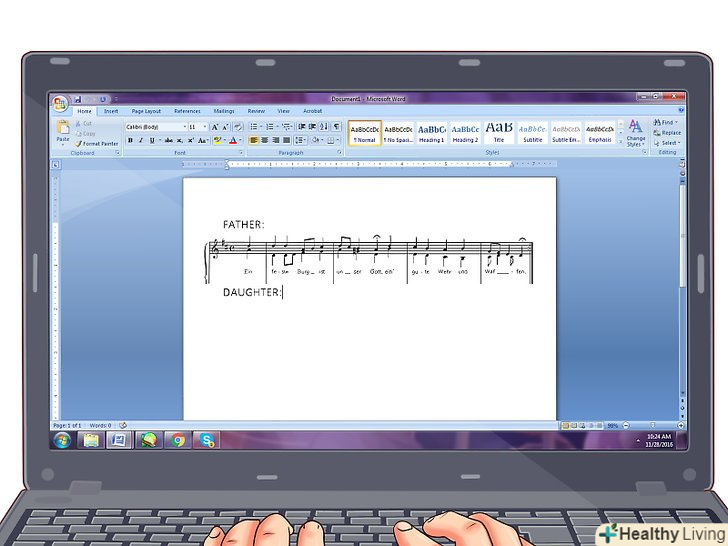
Task: Grow font size with the large A icon
Action: [214, 127]
